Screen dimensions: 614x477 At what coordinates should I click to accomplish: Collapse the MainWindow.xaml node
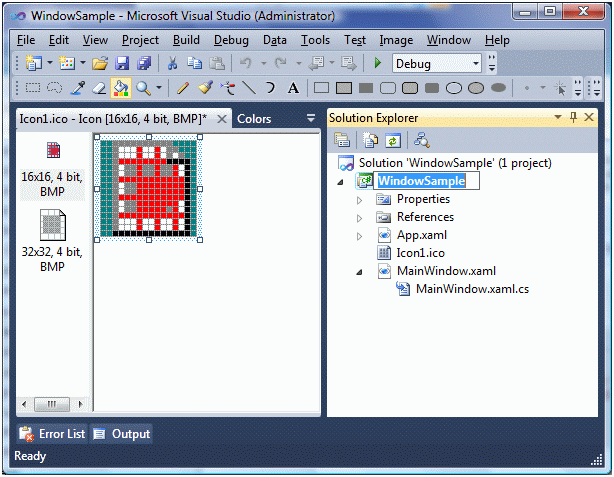point(359,272)
